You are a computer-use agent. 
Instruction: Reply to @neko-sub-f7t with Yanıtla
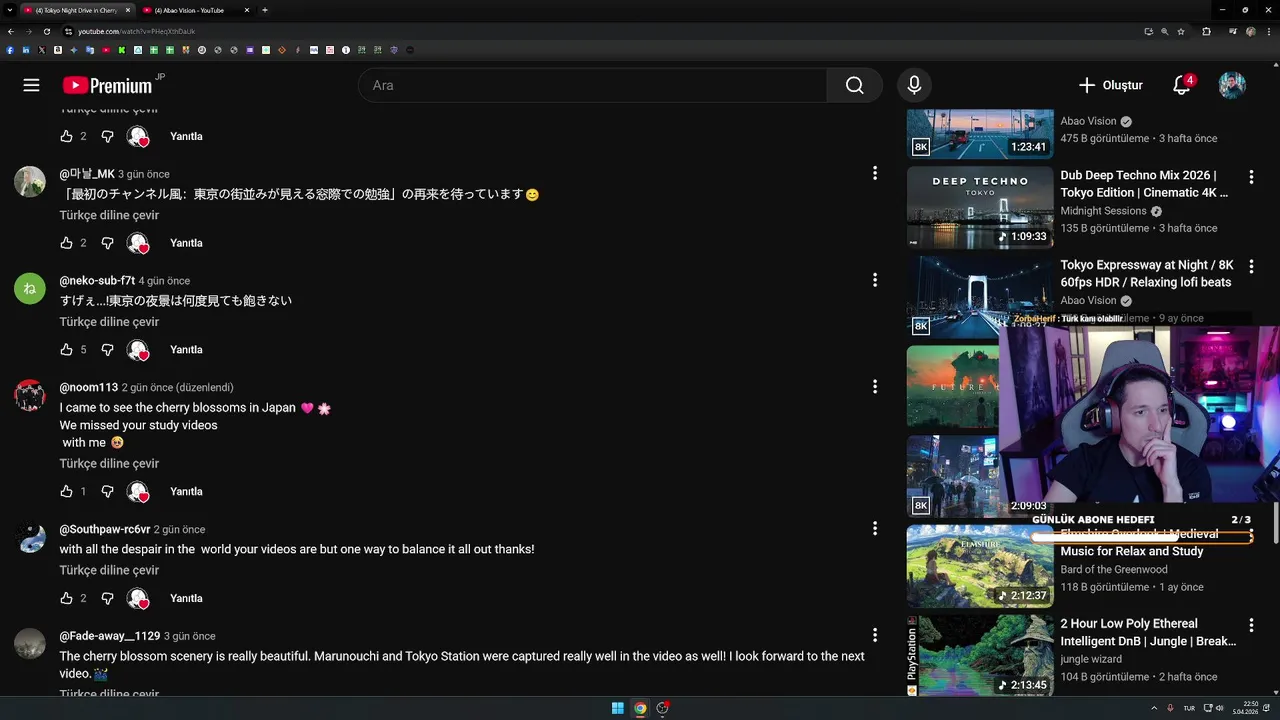(x=186, y=350)
